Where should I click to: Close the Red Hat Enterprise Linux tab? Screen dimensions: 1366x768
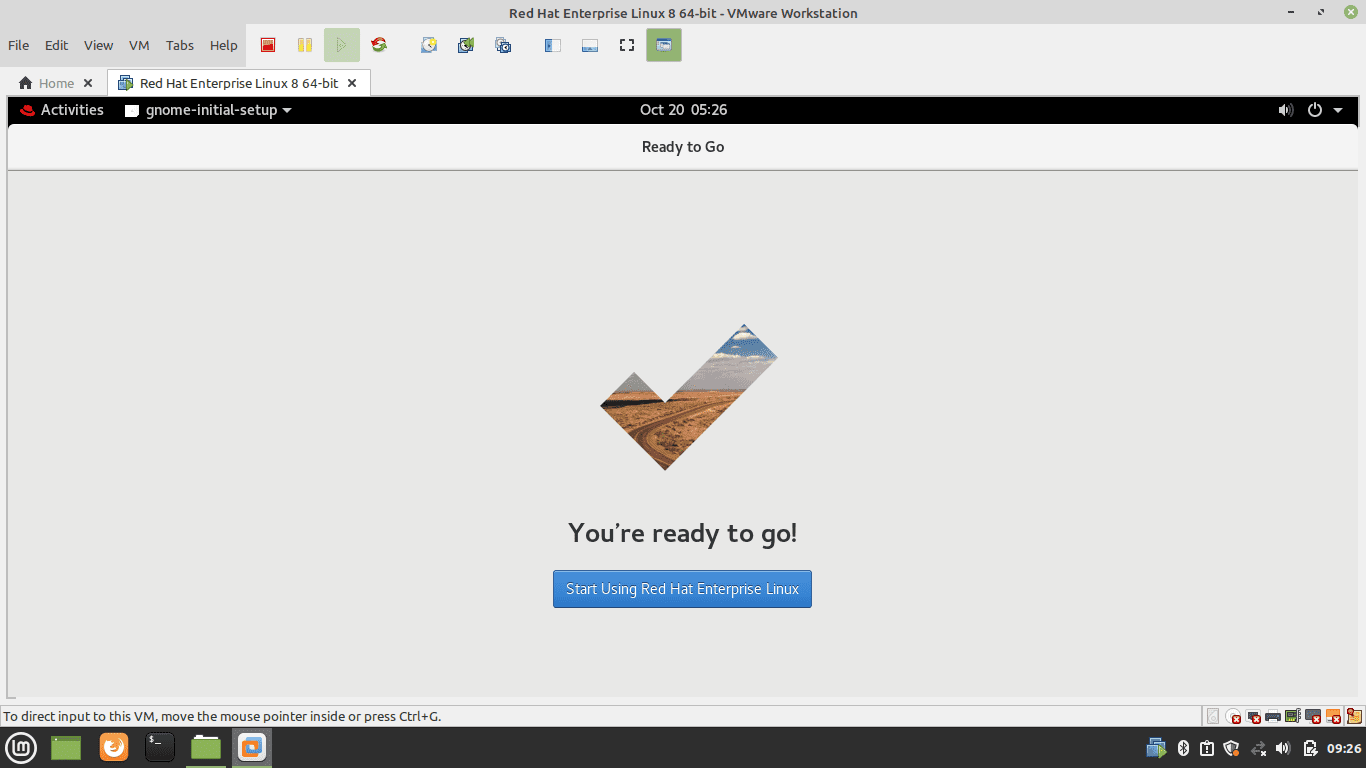(352, 83)
